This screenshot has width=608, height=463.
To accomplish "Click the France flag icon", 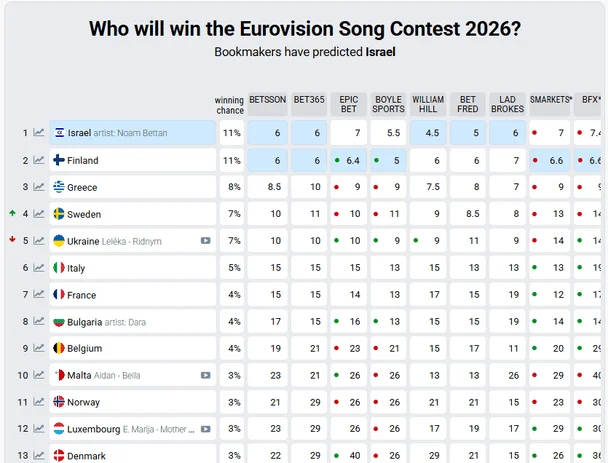I will pyautogui.click(x=59, y=295).
